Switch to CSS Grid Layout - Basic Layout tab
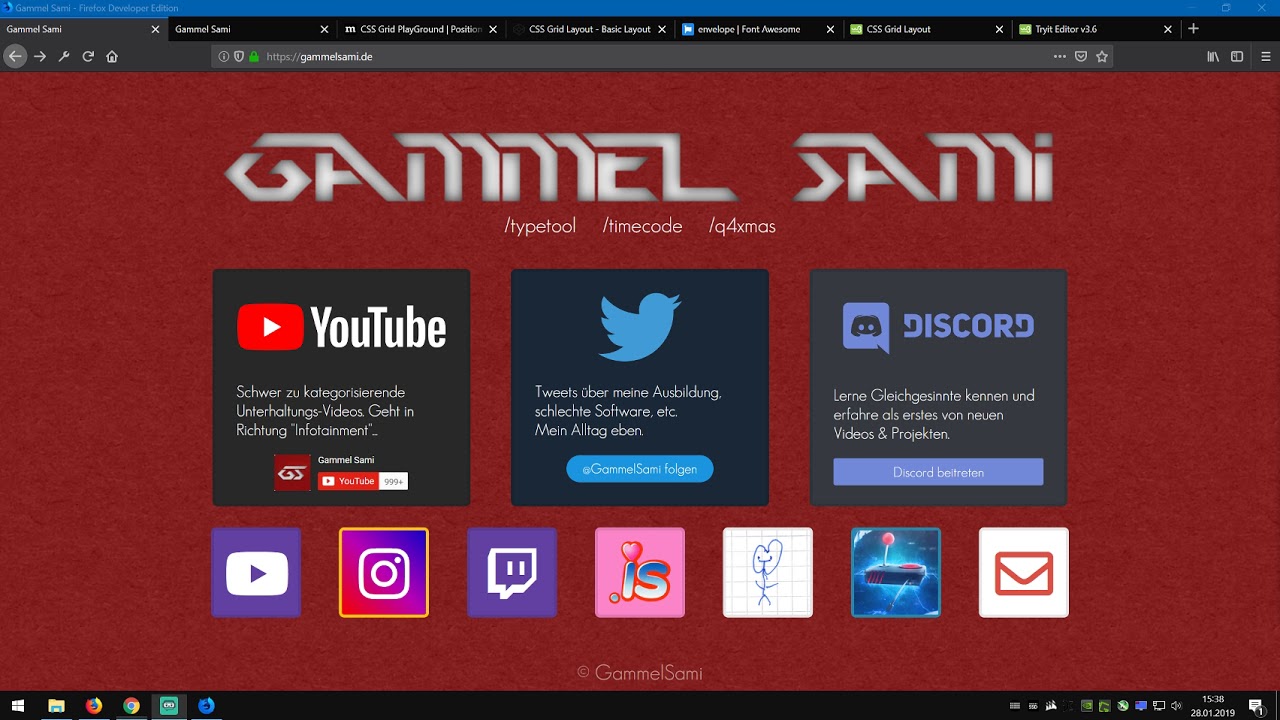 pyautogui.click(x=590, y=29)
